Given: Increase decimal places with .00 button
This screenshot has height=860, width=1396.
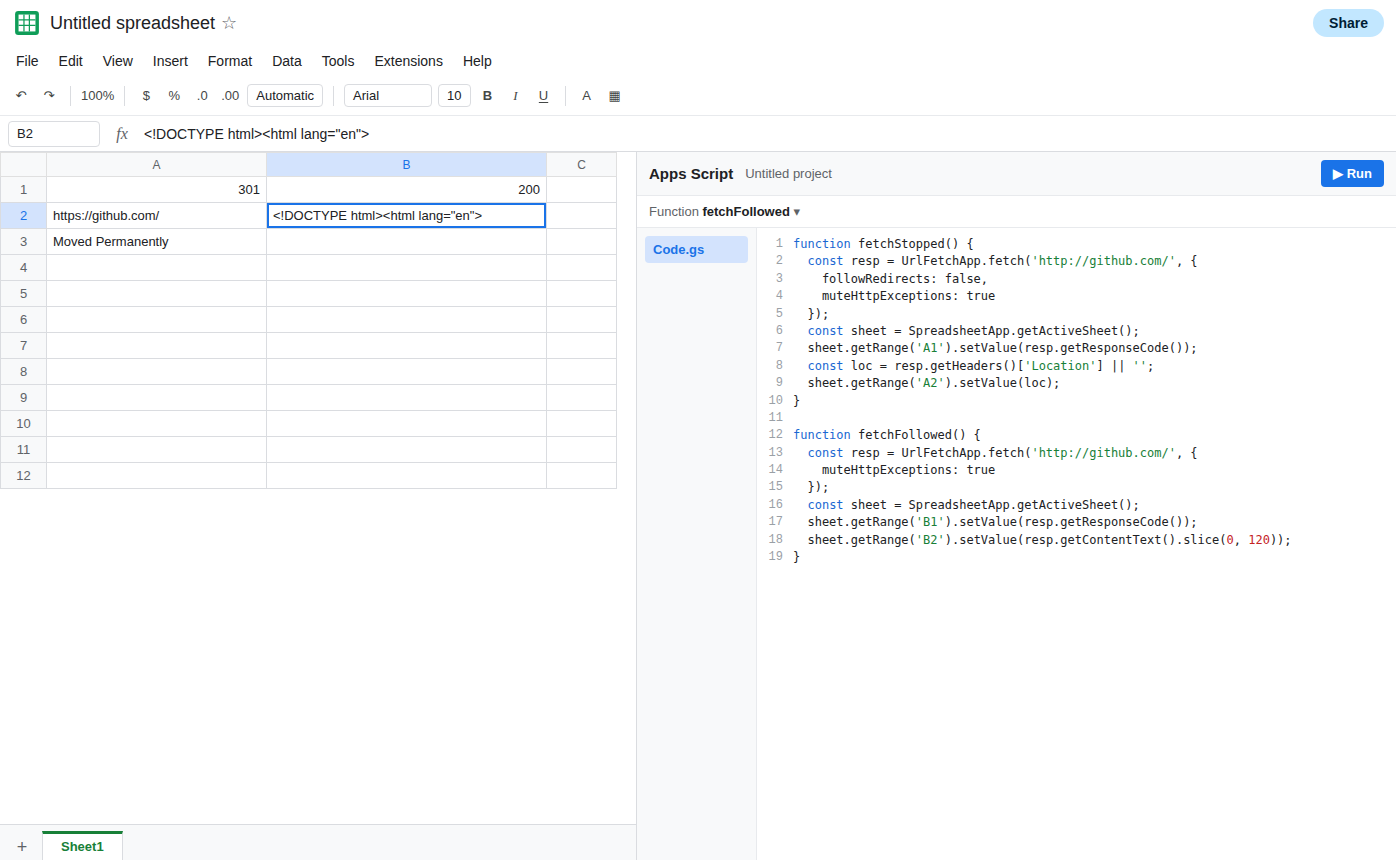Looking at the screenshot, I should click(x=230, y=96).
